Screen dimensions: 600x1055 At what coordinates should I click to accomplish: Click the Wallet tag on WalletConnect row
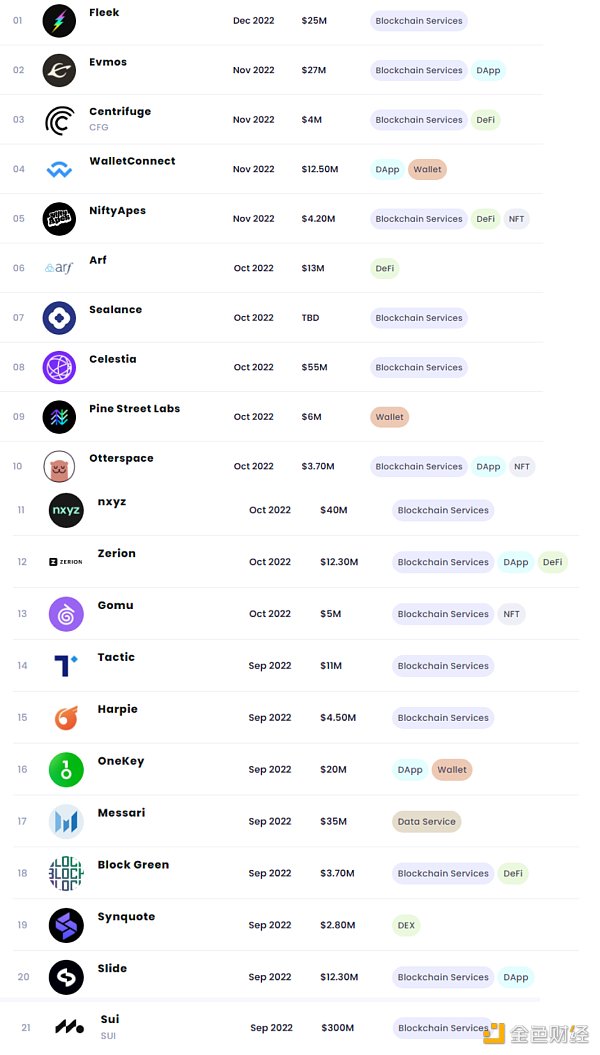(427, 170)
